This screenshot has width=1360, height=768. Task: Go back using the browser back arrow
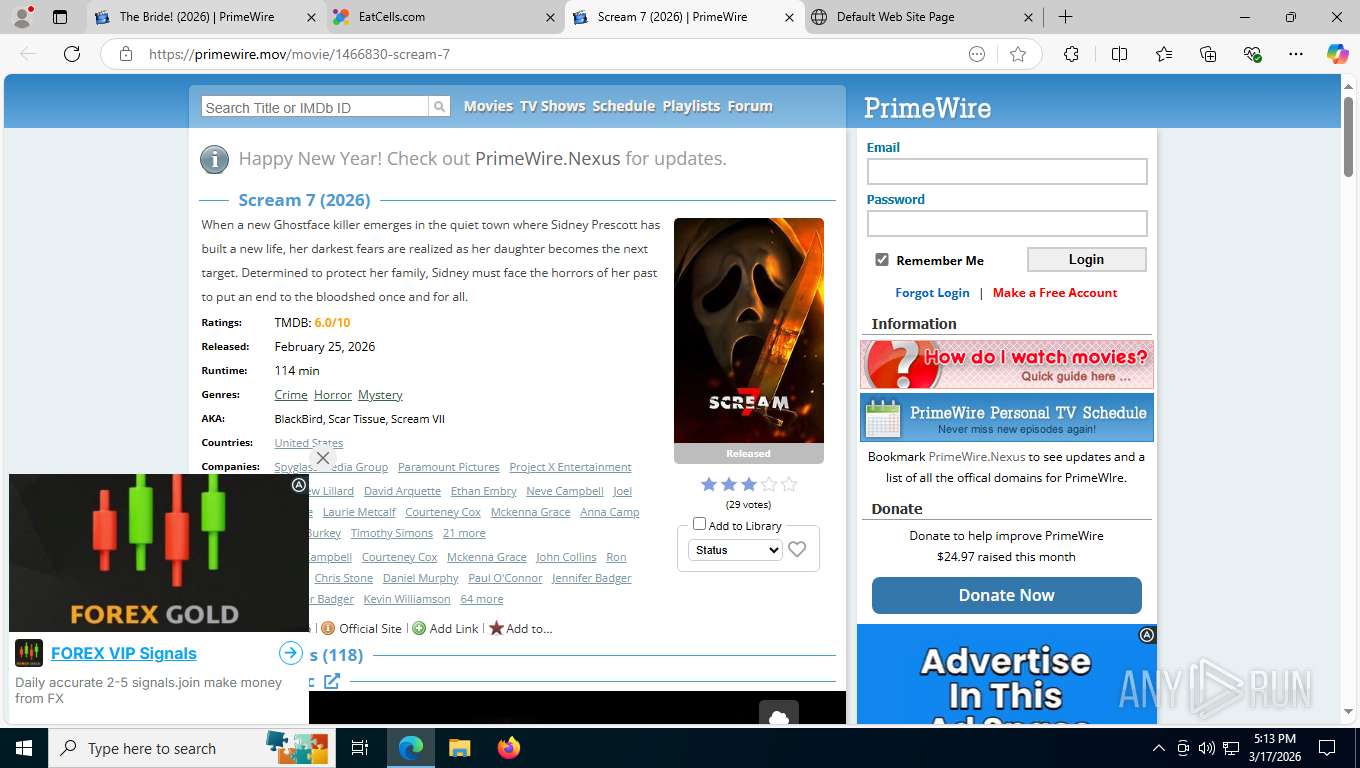tap(28, 54)
